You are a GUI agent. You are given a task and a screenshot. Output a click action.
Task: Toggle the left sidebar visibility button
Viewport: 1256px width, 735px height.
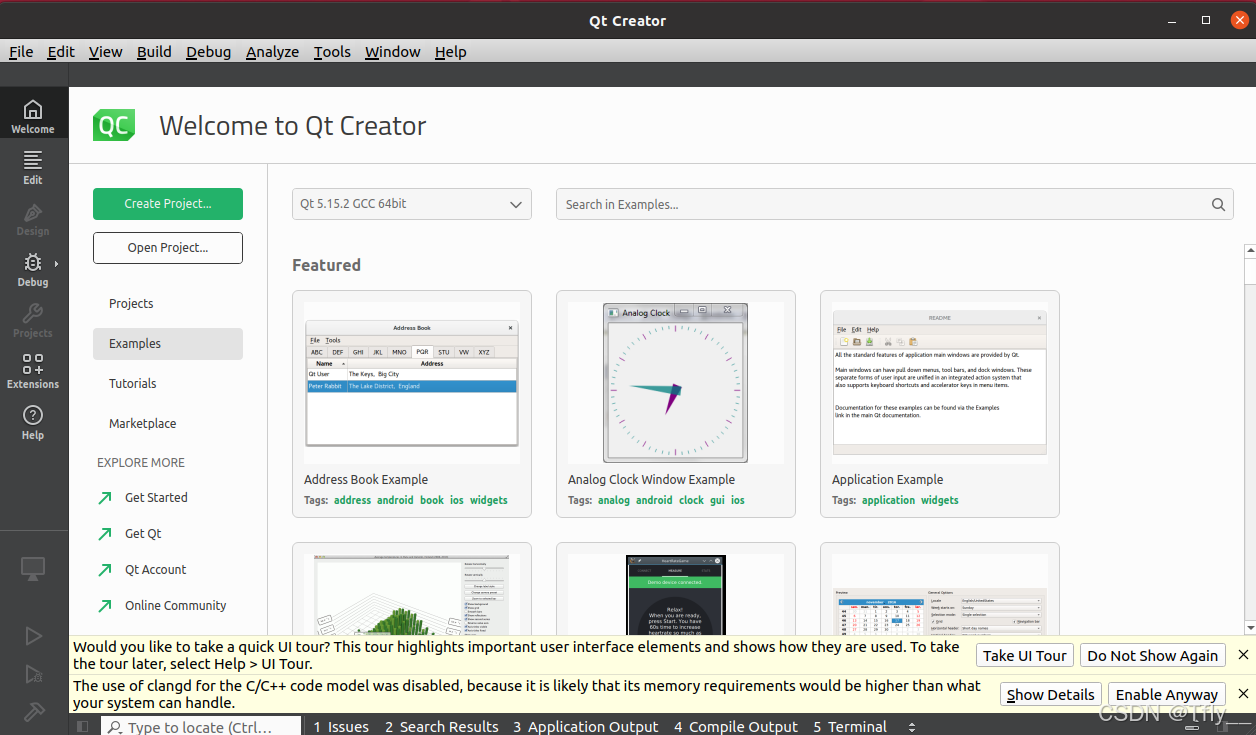[83, 727]
